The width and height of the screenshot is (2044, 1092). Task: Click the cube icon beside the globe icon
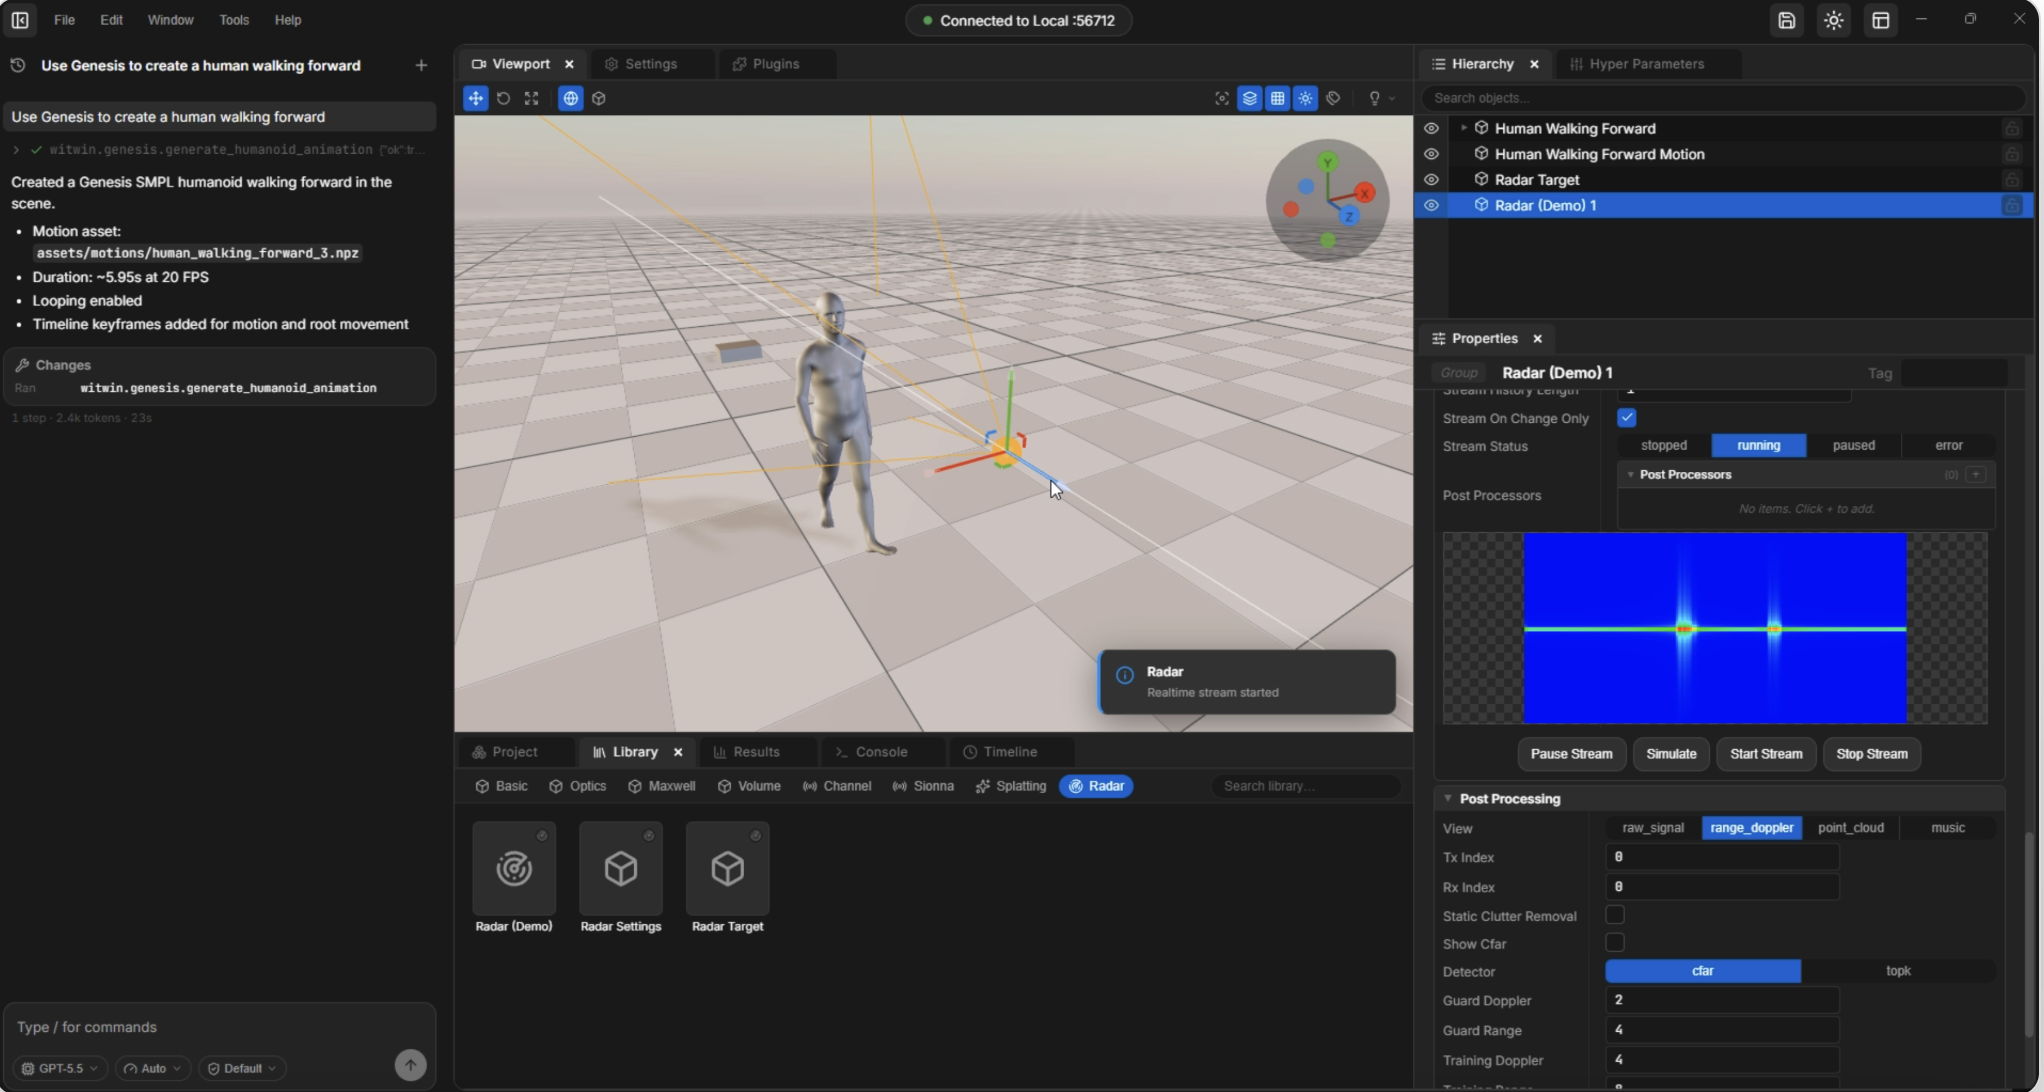(x=598, y=98)
